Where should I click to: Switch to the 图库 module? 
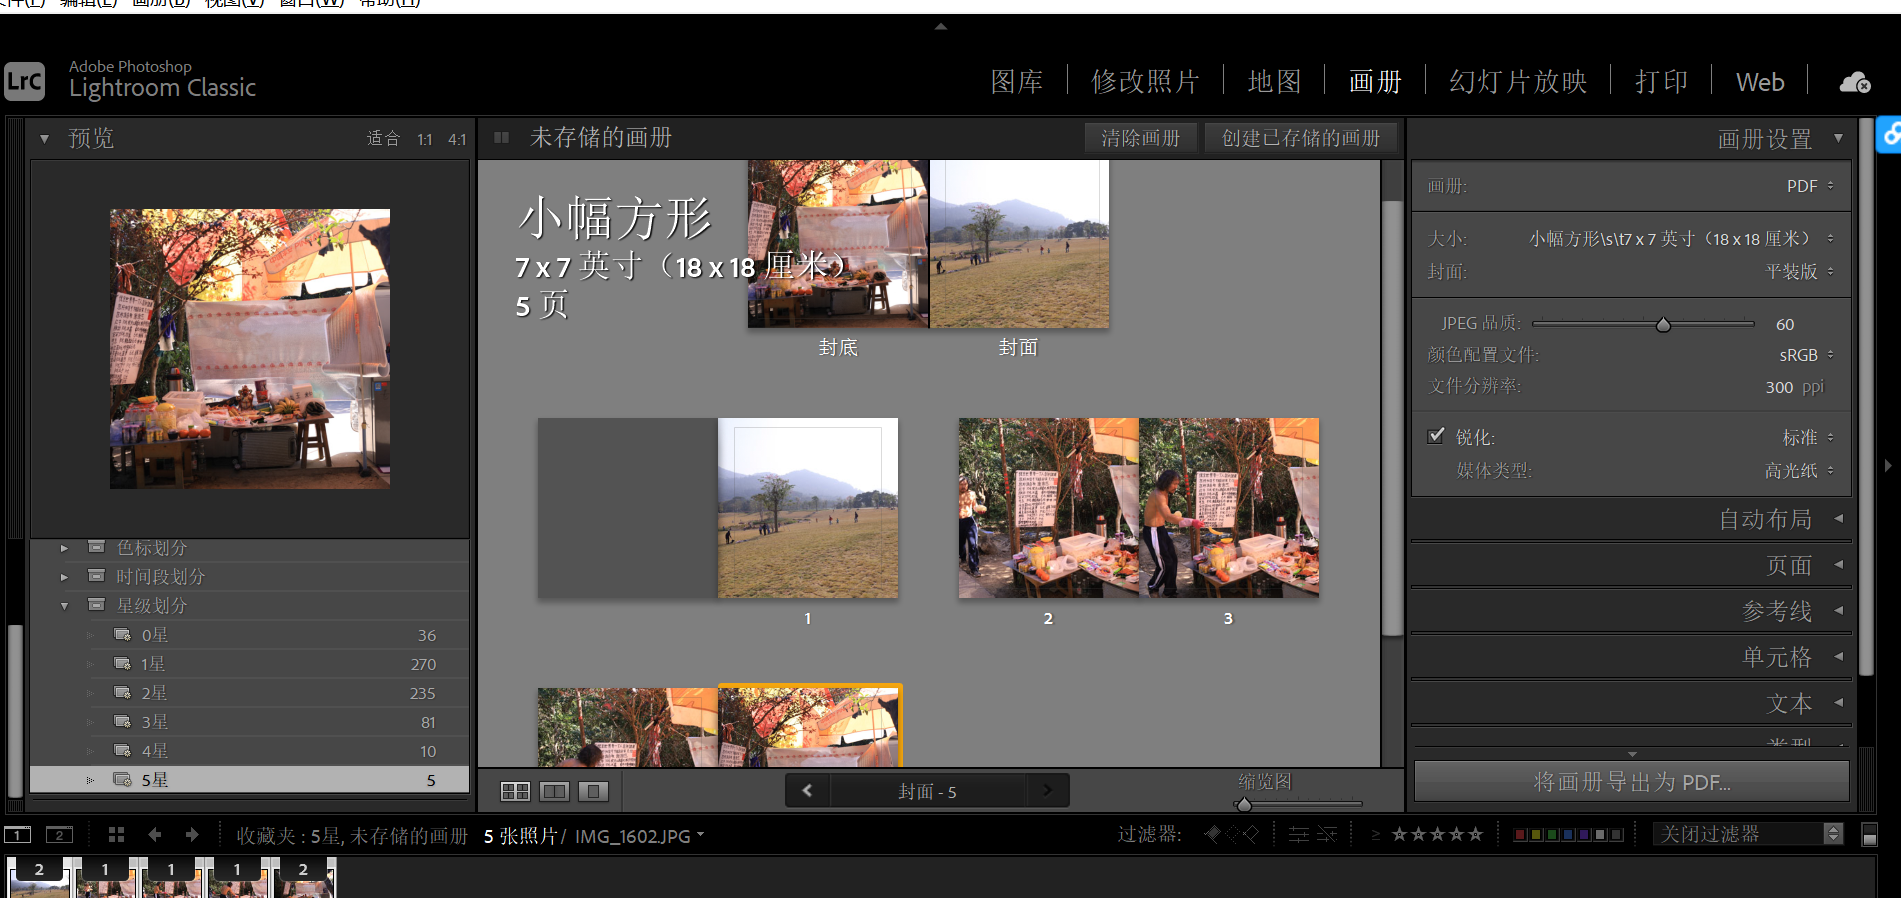[1017, 82]
